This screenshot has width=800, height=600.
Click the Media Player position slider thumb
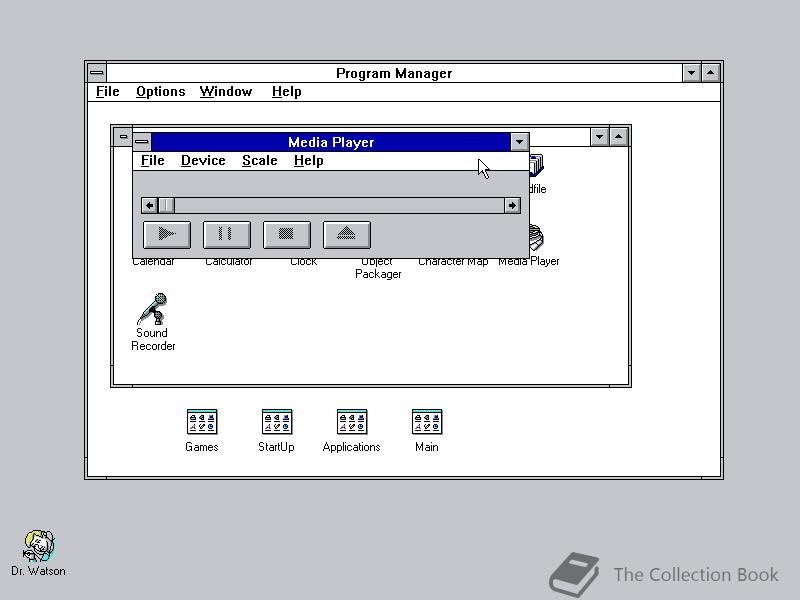[x=166, y=206]
